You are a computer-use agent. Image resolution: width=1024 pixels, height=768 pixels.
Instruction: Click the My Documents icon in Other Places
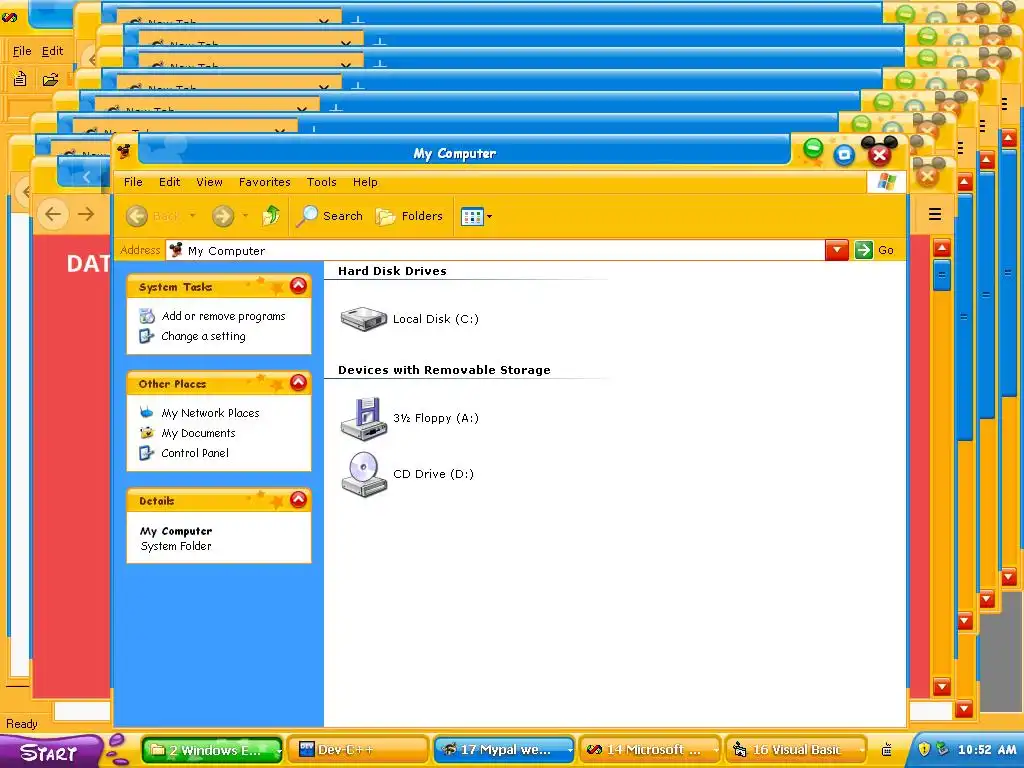[147, 433]
